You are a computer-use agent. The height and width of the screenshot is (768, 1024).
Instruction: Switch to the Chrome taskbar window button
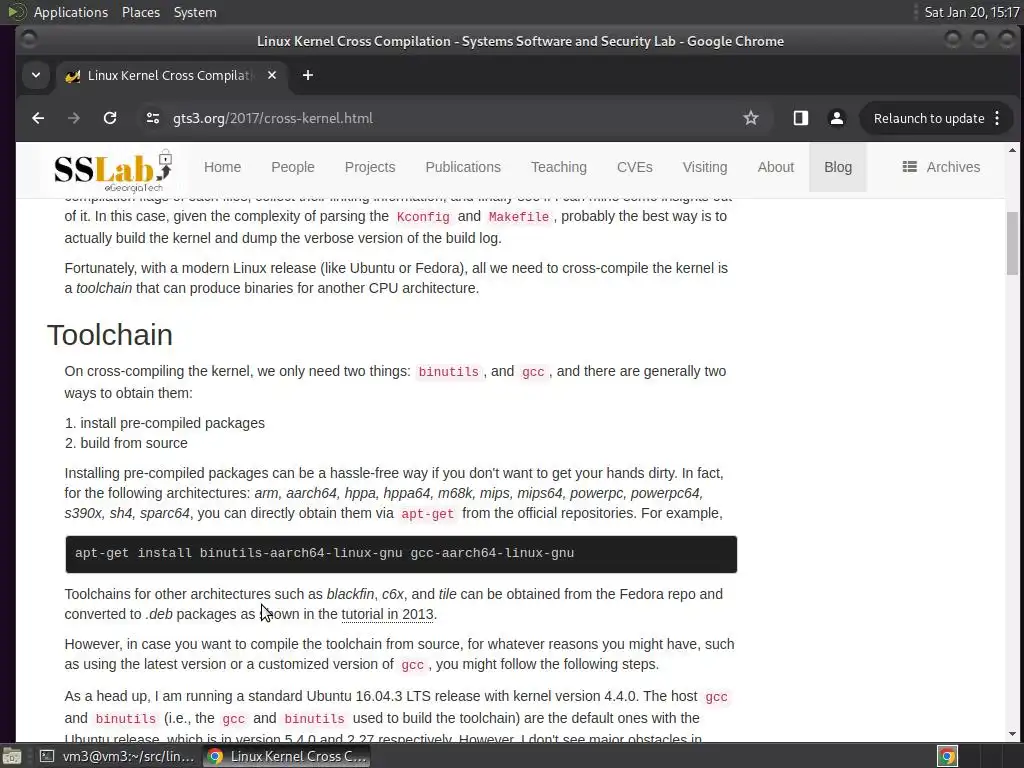point(286,756)
